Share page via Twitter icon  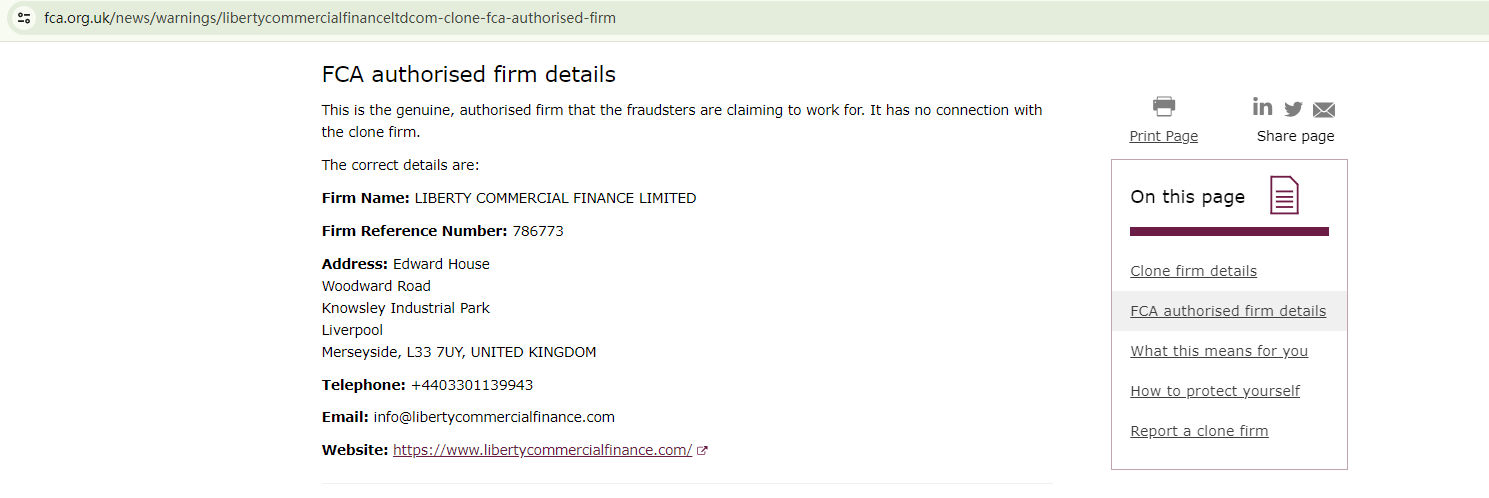[1293, 109]
